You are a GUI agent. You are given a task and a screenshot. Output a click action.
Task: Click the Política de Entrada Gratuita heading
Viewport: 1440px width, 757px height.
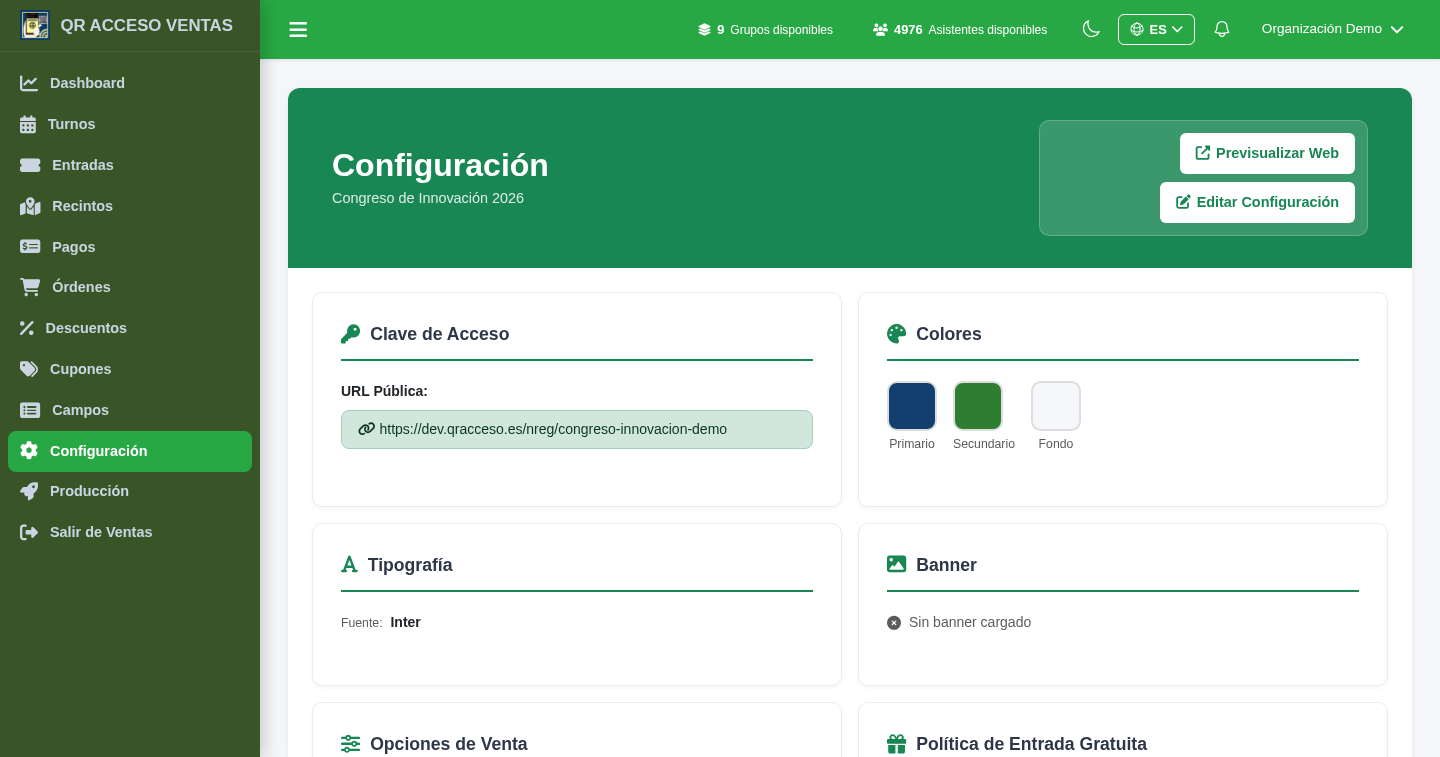pyautogui.click(x=1031, y=744)
